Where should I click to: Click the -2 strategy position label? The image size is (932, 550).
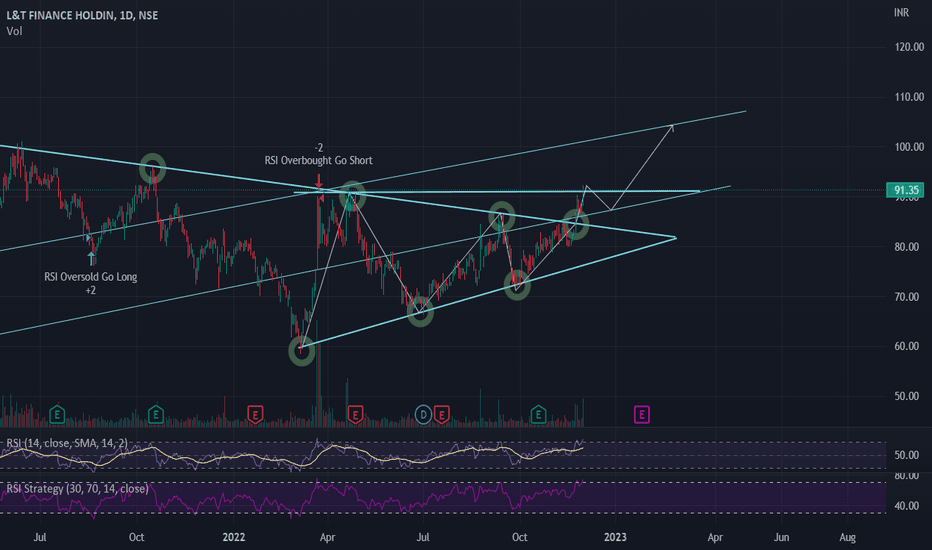pyautogui.click(x=319, y=147)
